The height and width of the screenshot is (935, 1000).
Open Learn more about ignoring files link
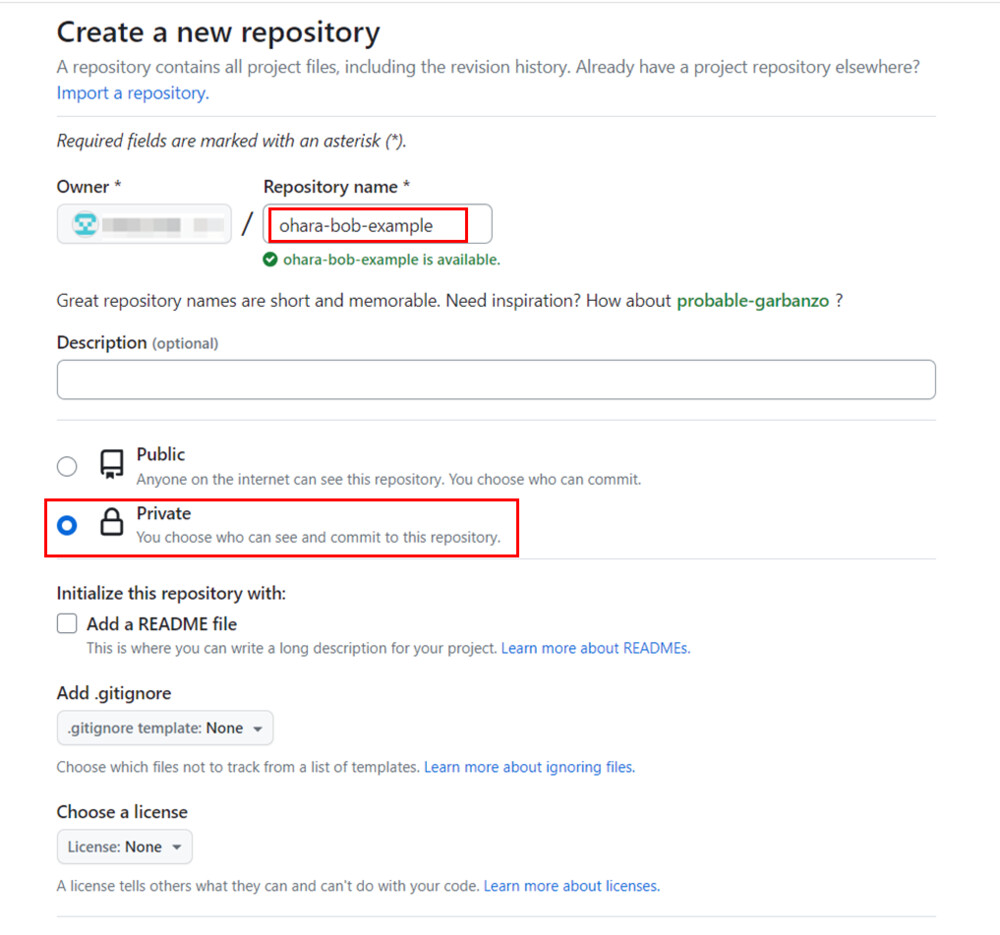(529, 767)
